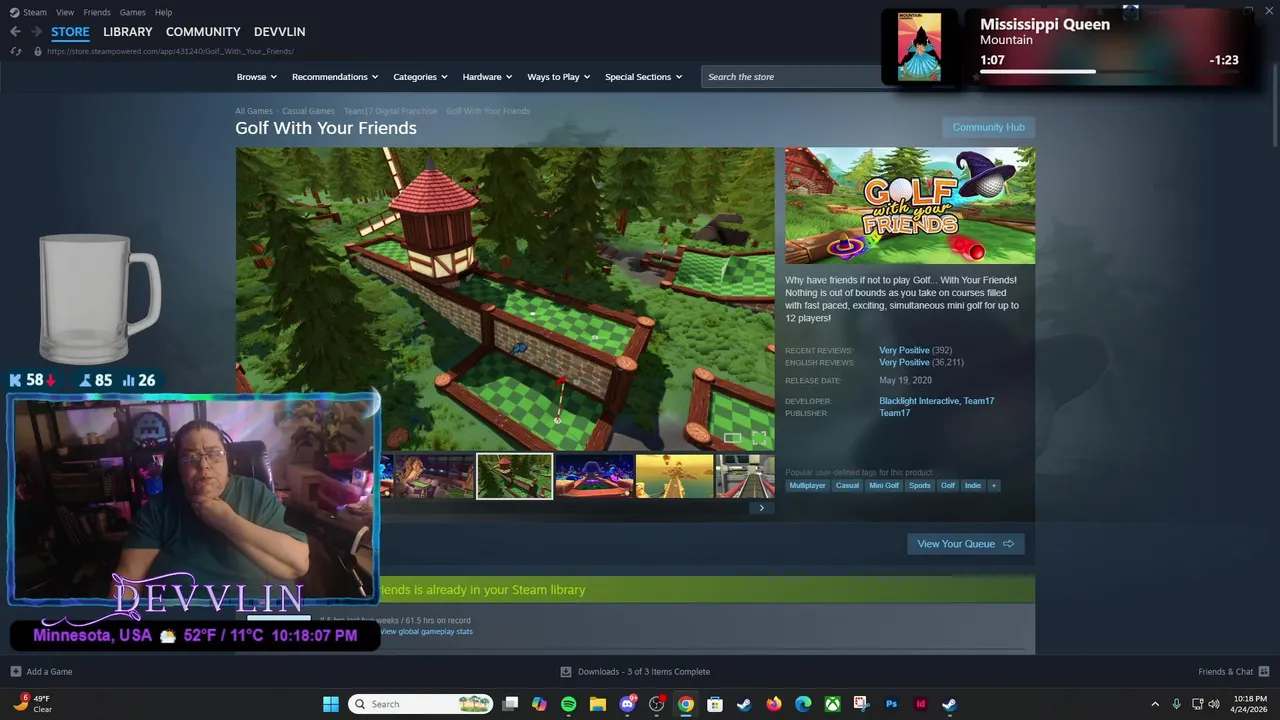Open Photoshop from the taskbar
1280x720 pixels.
(x=891, y=704)
